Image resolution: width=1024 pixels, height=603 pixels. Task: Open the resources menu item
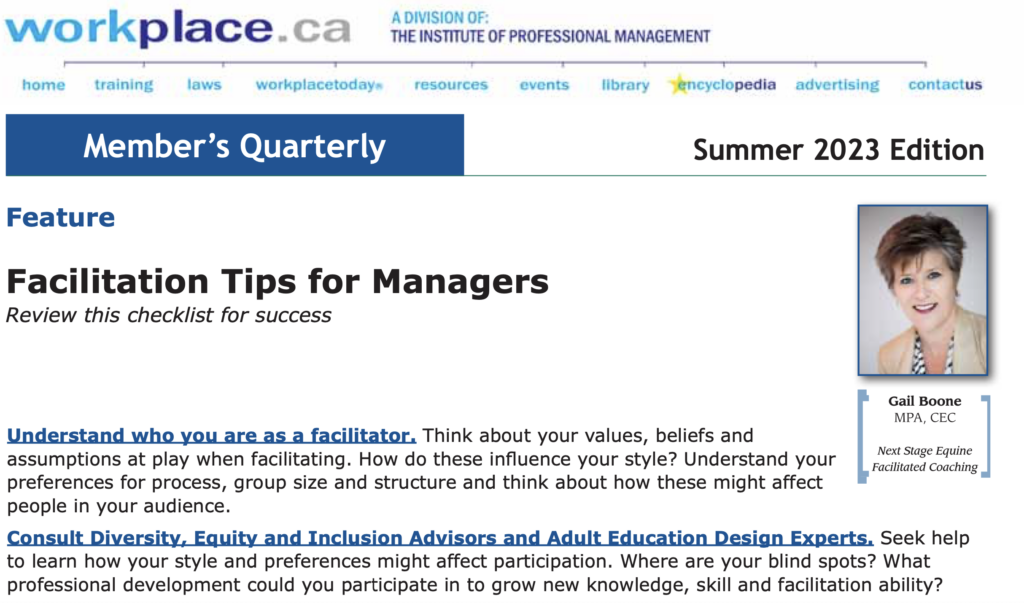click(451, 85)
